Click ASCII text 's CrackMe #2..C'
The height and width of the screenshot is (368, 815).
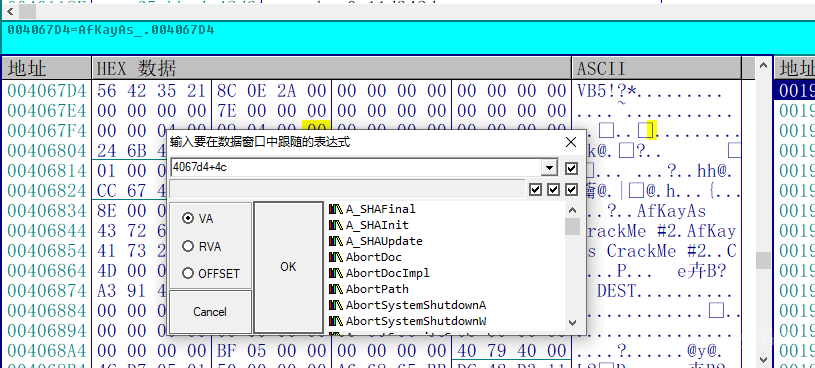(x=662, y=251)
